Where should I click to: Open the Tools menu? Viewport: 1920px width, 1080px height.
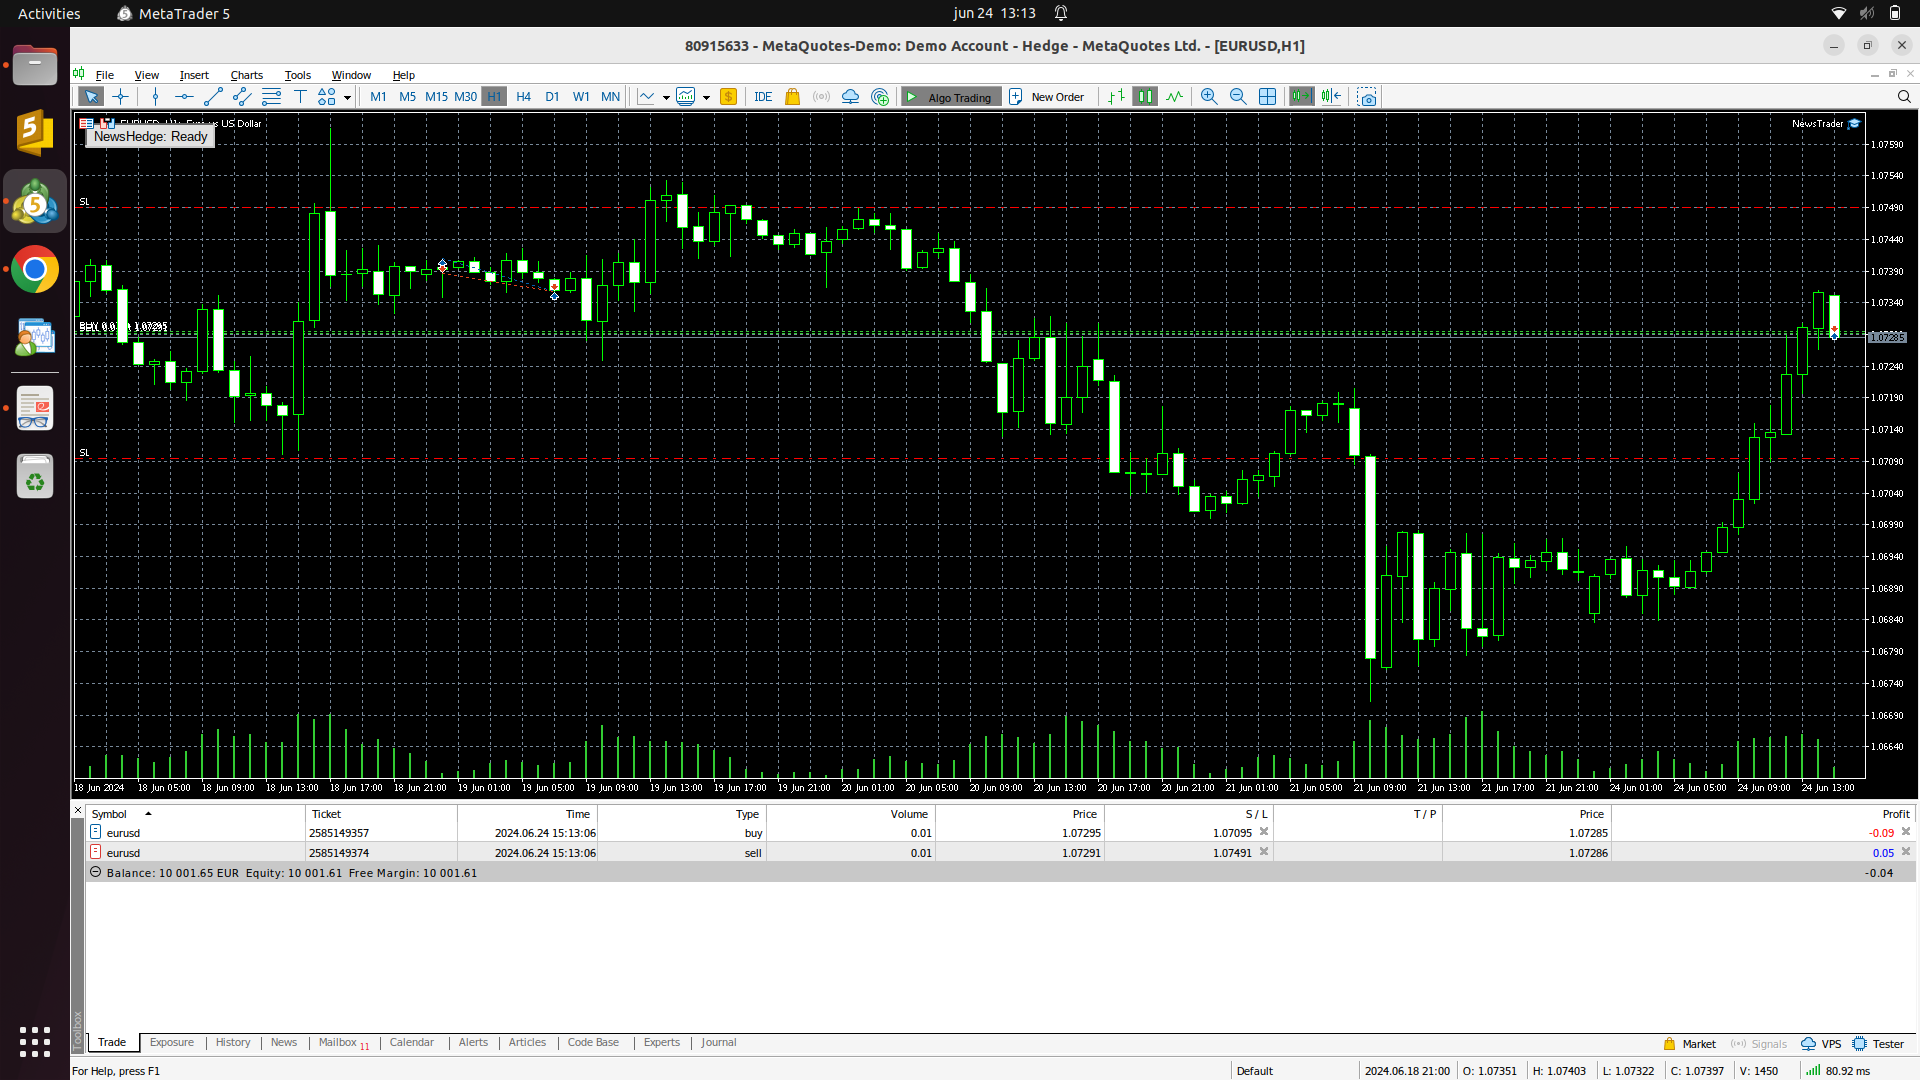point(297,75)
